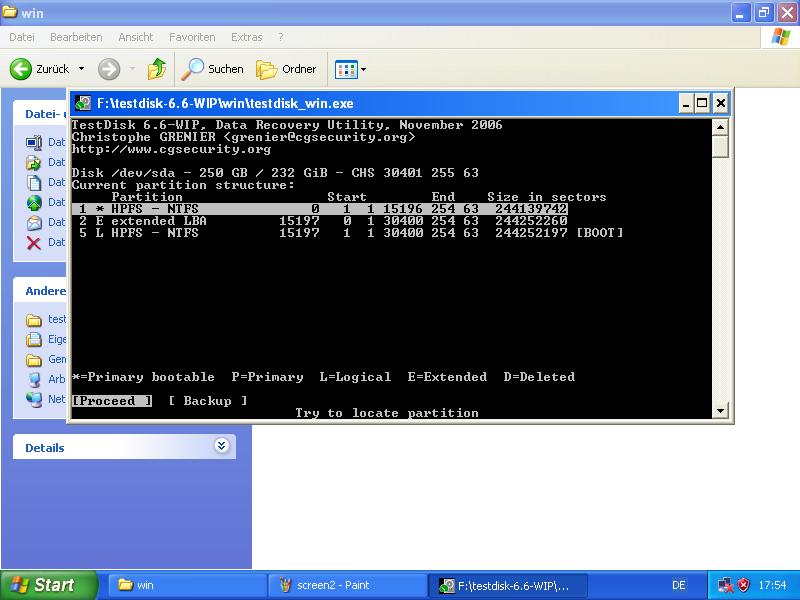This screenshot has height=600, width=800.
Task: Open the Extras menu
Action: pyautogui.click(x=246, y=37)
